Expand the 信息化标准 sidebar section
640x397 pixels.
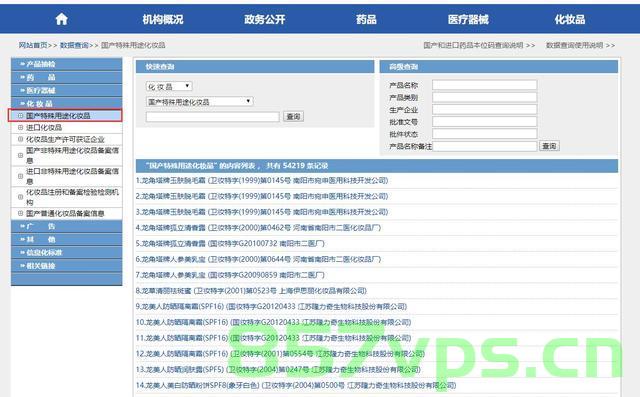67,252
